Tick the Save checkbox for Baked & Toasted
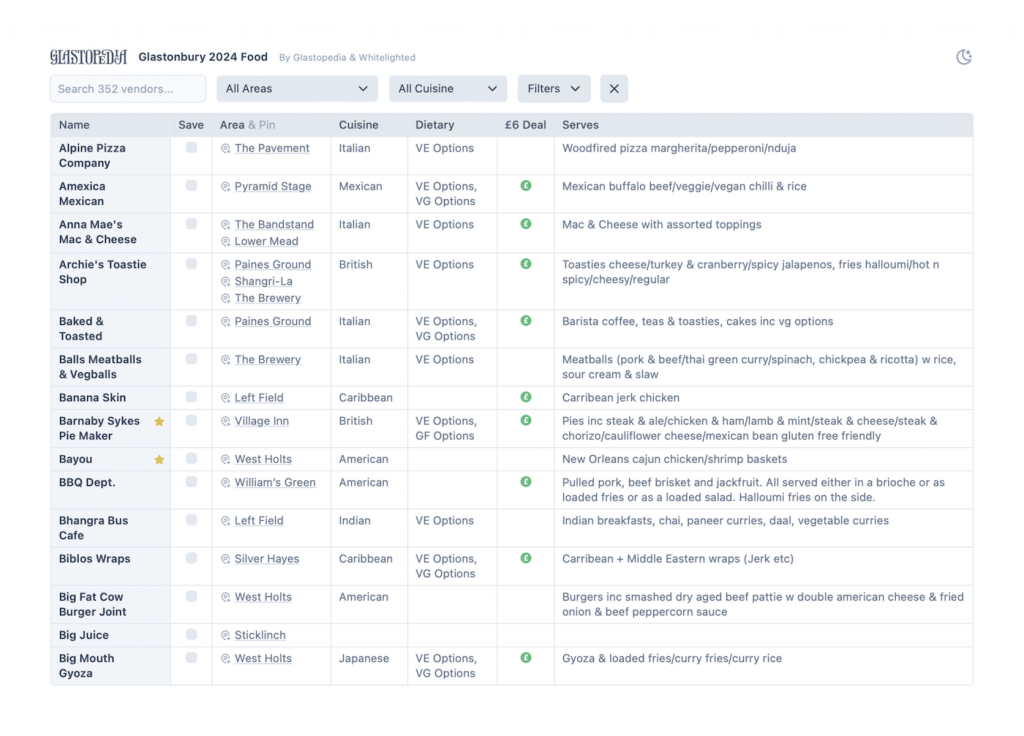The height and width of the screenshot is (736, 1024). pos(191,321)
